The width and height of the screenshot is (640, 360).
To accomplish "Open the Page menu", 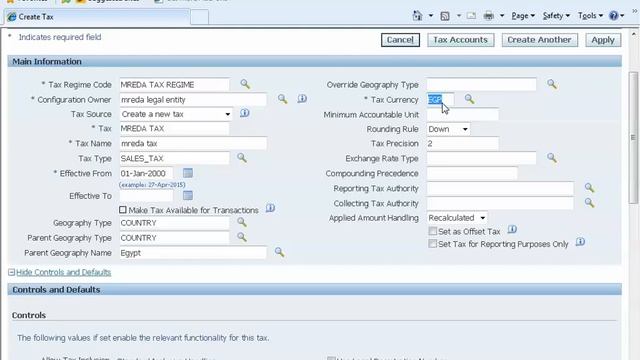I will pos(523,16).
